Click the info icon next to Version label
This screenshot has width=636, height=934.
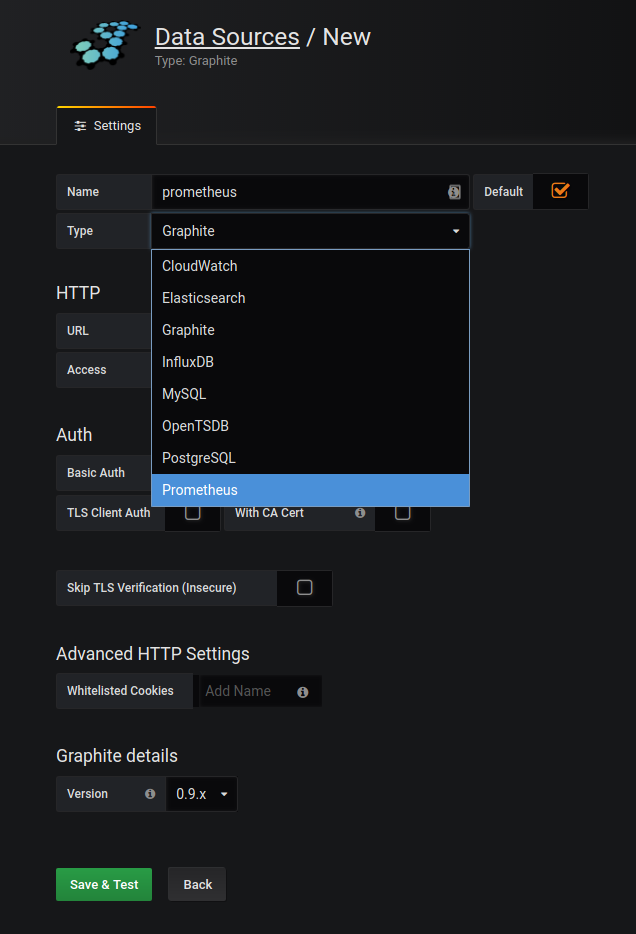tap(150, 794)
